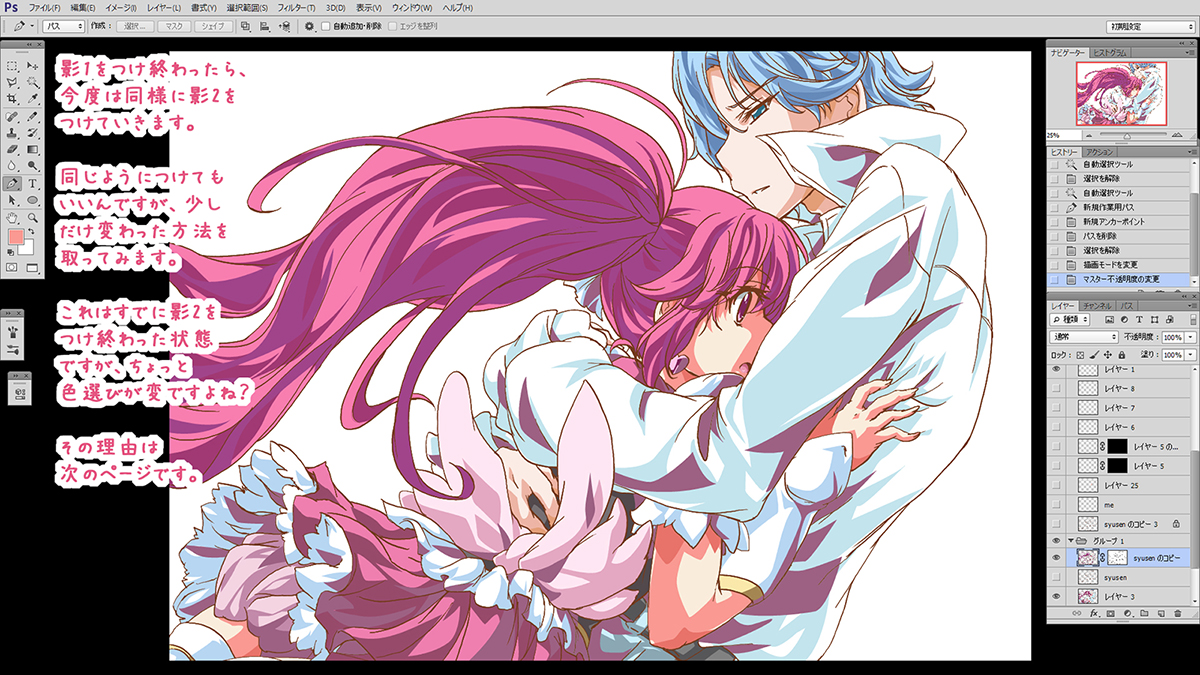
Task: Hide レイヤー 1 using its eye icon
Action: (1057, 369)
